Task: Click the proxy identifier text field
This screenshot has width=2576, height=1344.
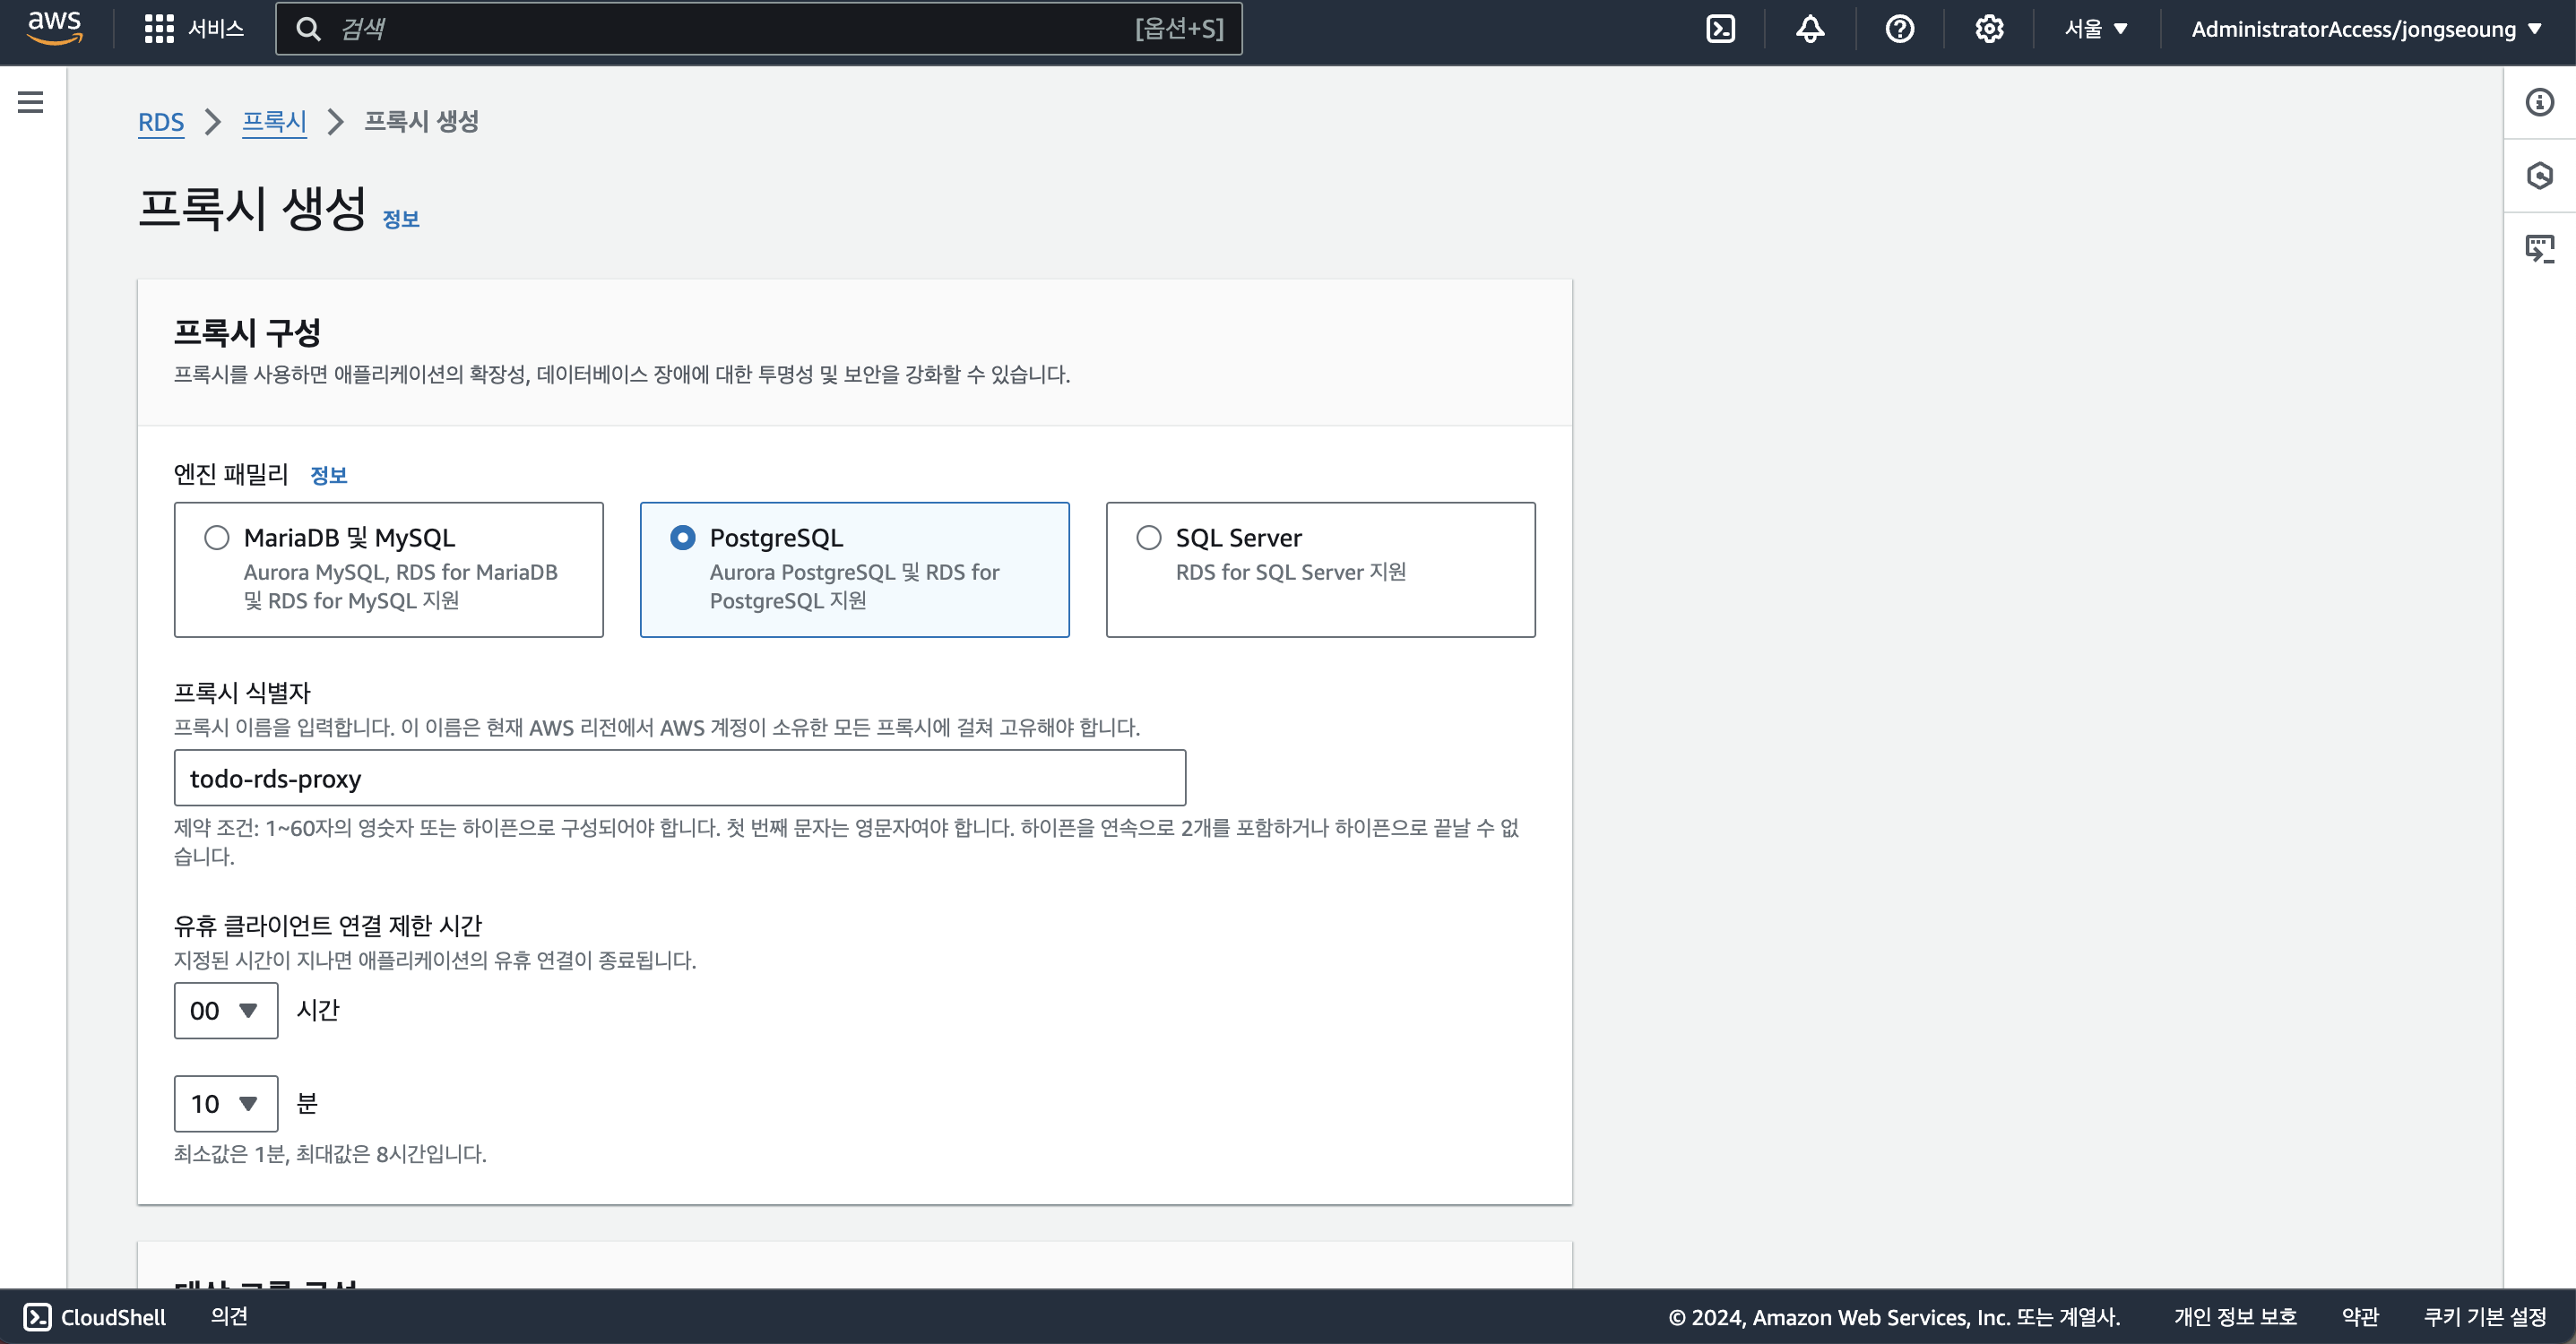Action: [x=680, y=778]
